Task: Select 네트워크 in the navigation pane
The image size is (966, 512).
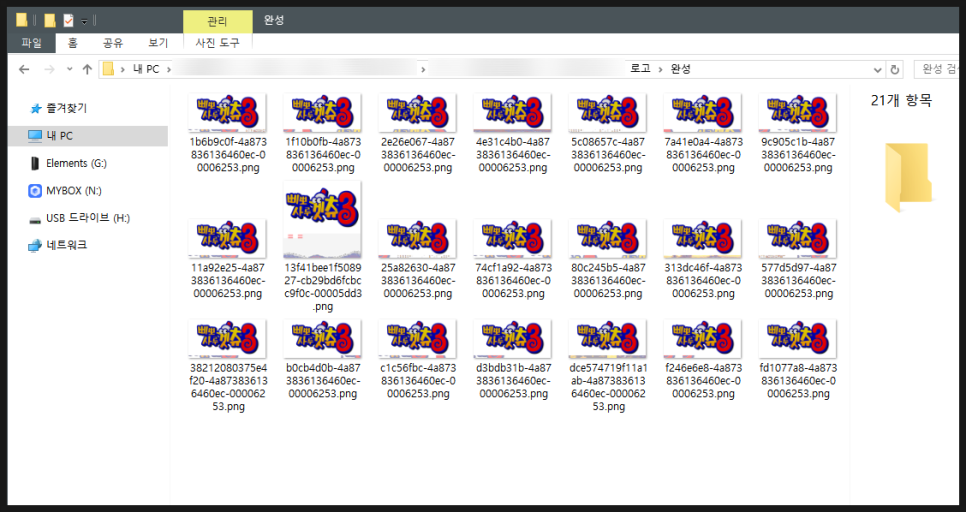Action: (x=67, y=245)
